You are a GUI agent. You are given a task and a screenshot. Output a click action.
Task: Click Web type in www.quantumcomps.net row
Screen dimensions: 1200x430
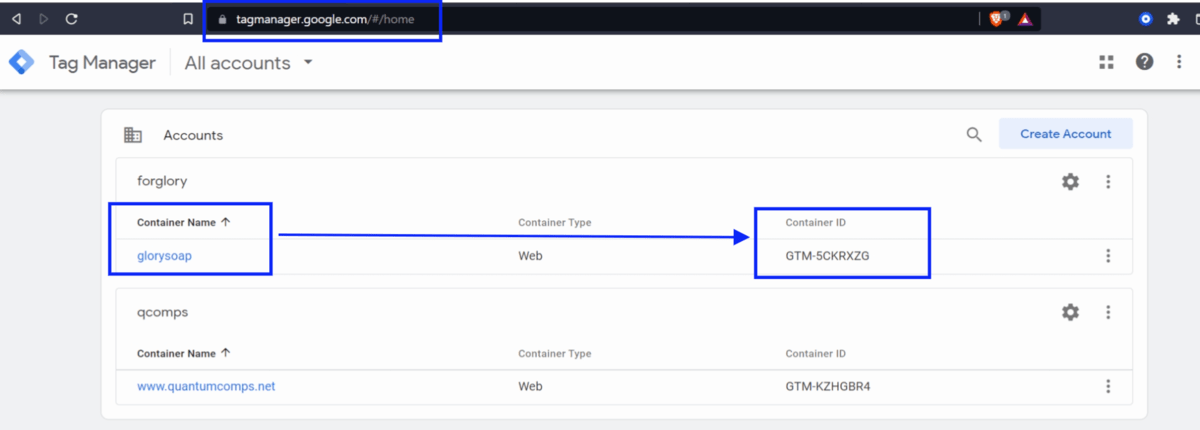click(530, 386)
